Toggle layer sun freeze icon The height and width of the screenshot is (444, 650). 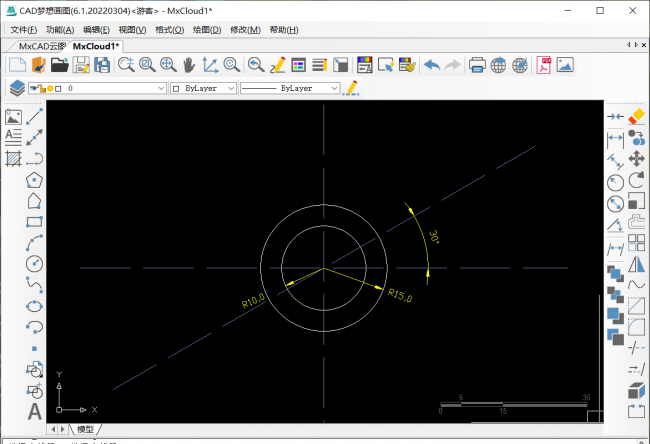coord(50,88)
